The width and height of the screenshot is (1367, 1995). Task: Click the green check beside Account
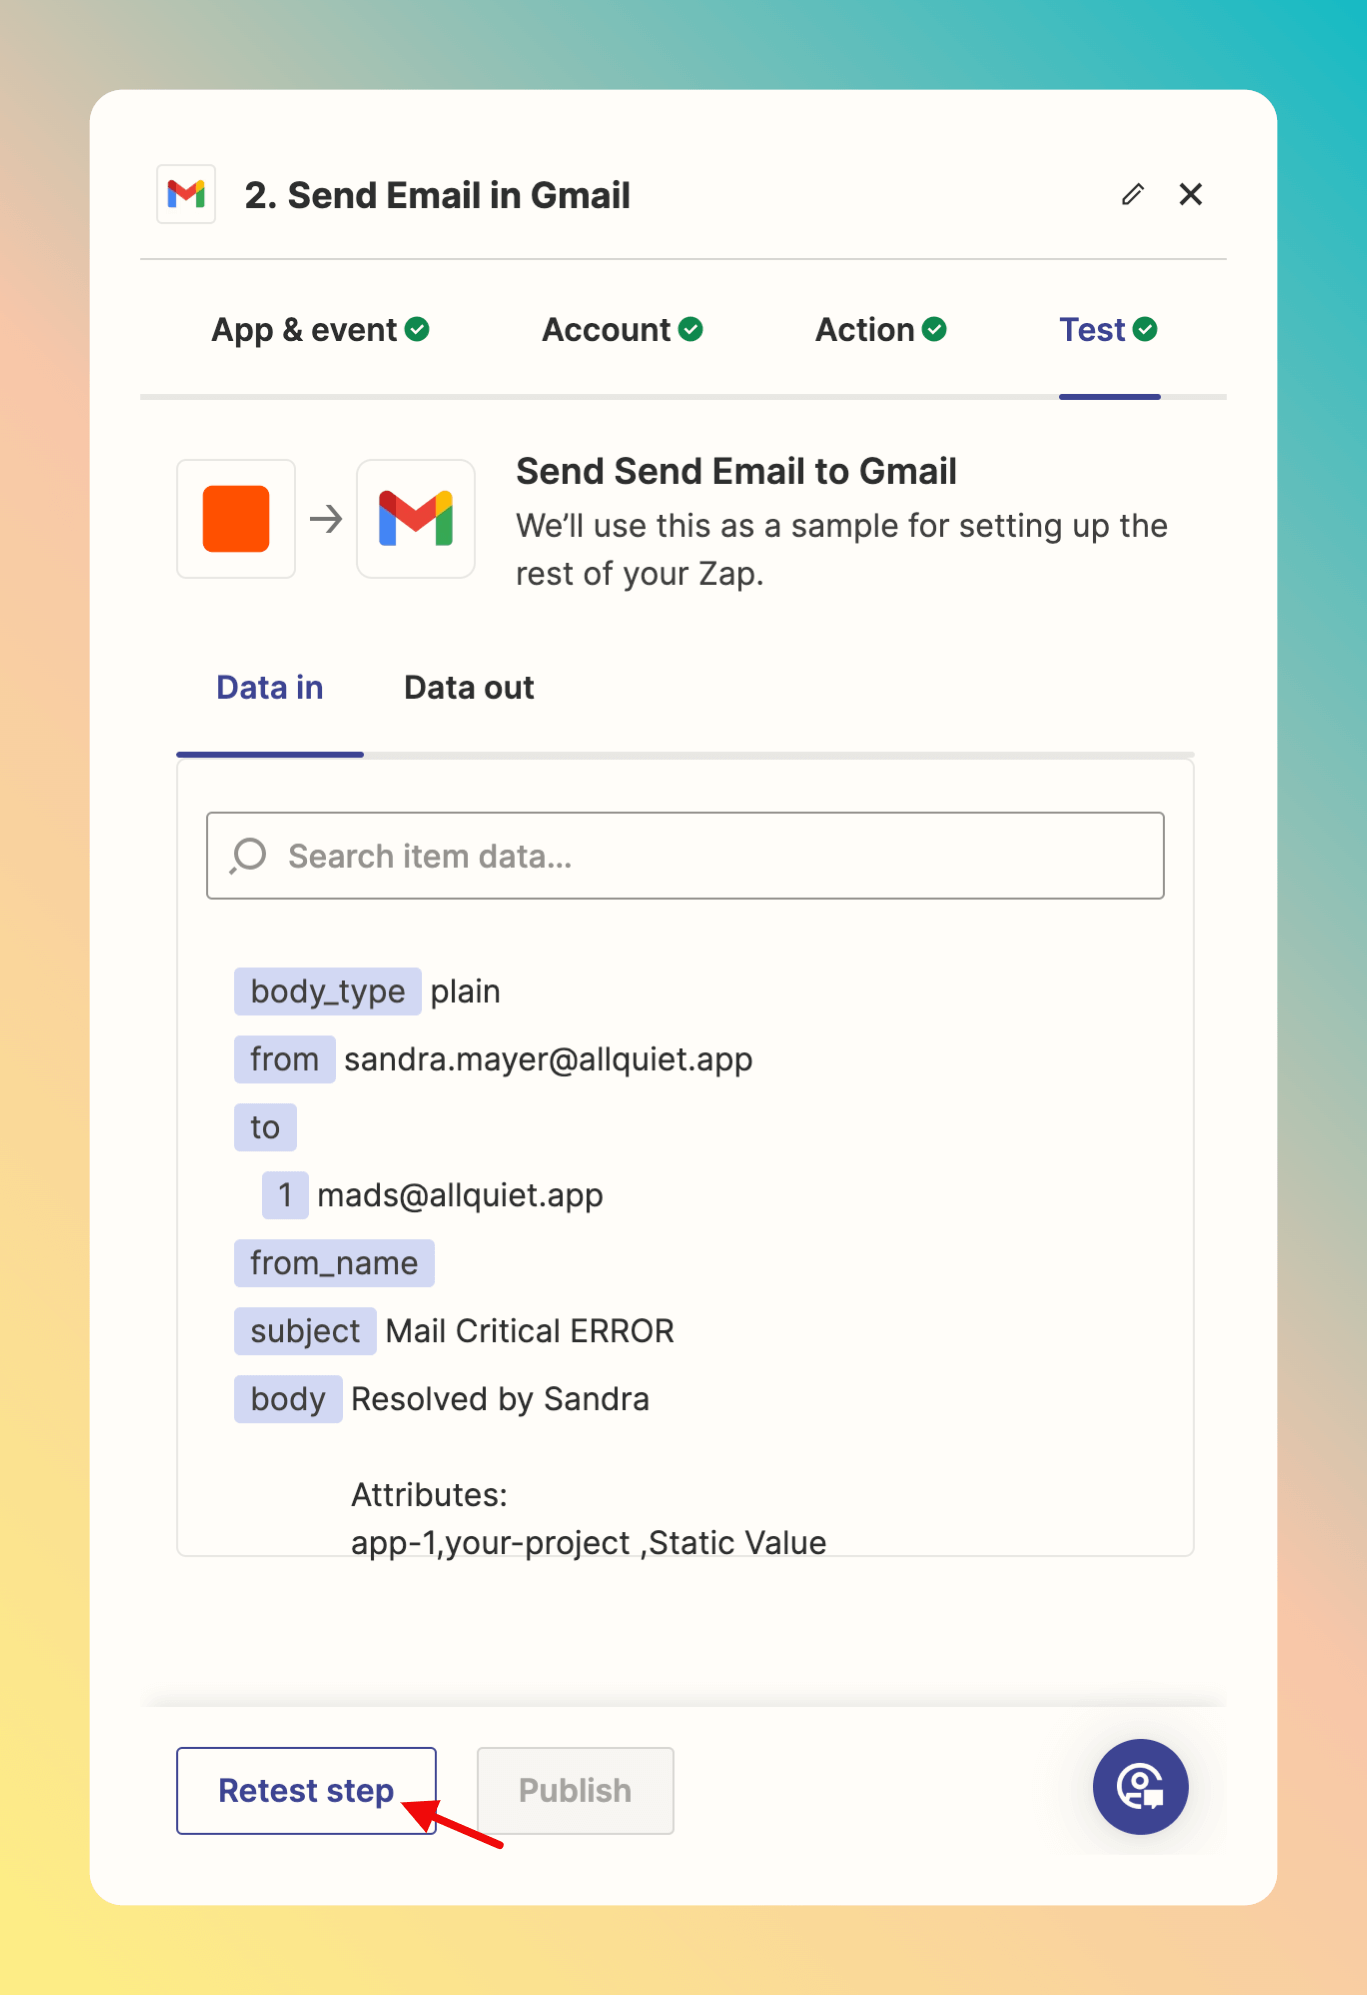[x=691, y=329]
